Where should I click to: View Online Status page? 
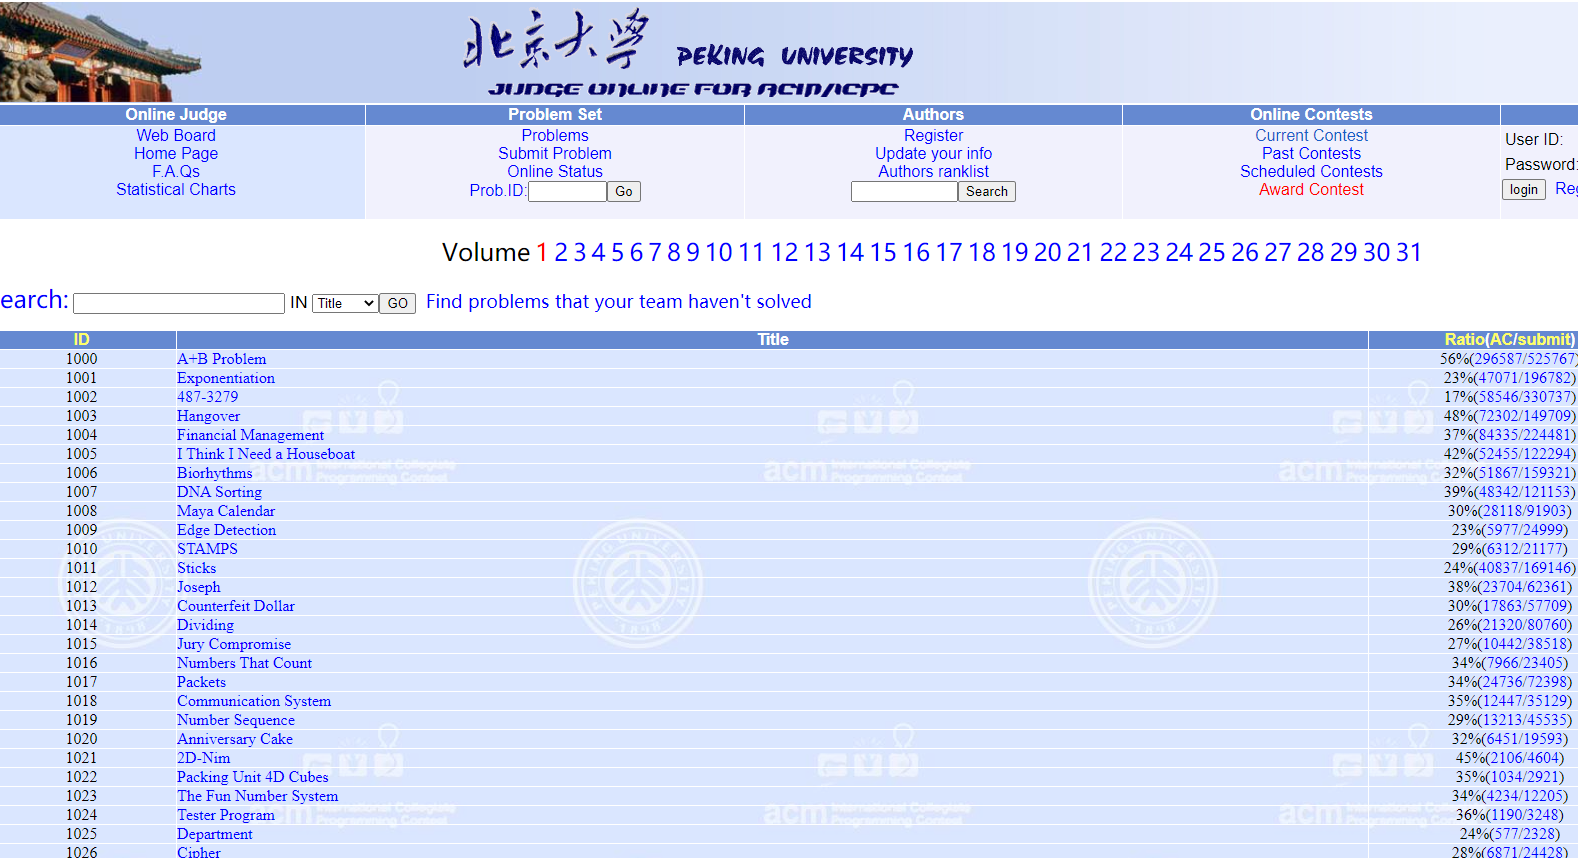click(x=555, y=171)
